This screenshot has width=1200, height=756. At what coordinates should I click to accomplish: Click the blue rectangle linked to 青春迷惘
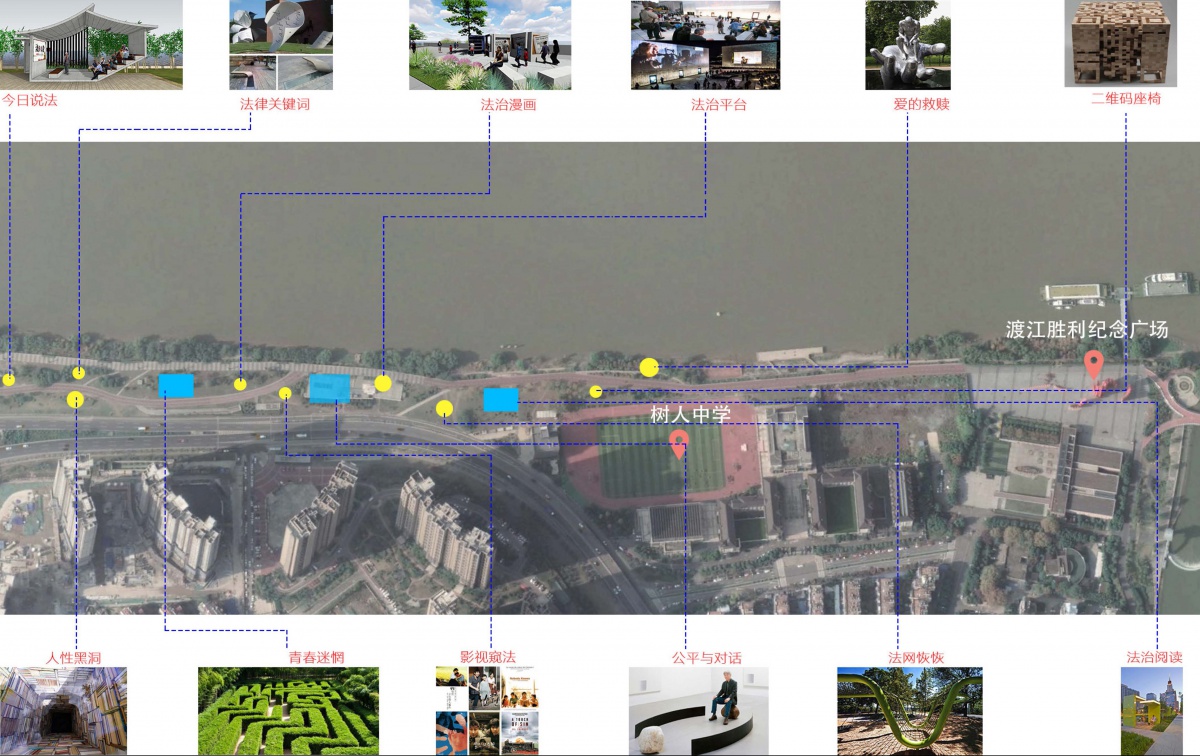pyautogui.click(x=176, y=386)
